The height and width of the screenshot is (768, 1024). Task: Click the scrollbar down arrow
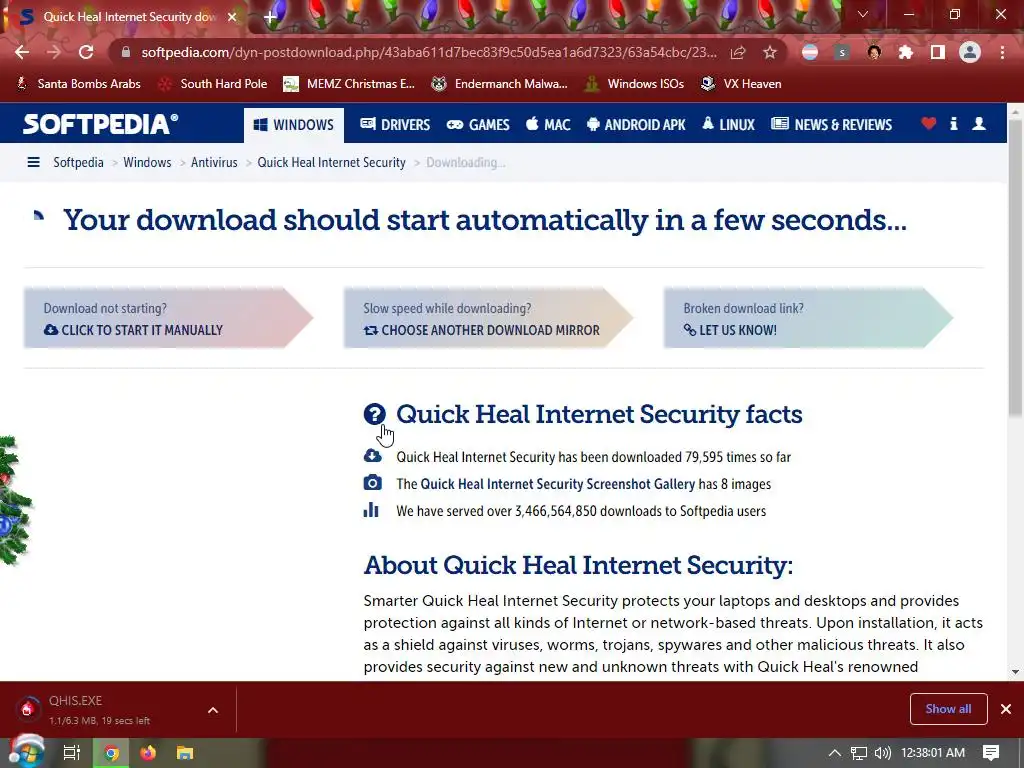coord(1015,671)
